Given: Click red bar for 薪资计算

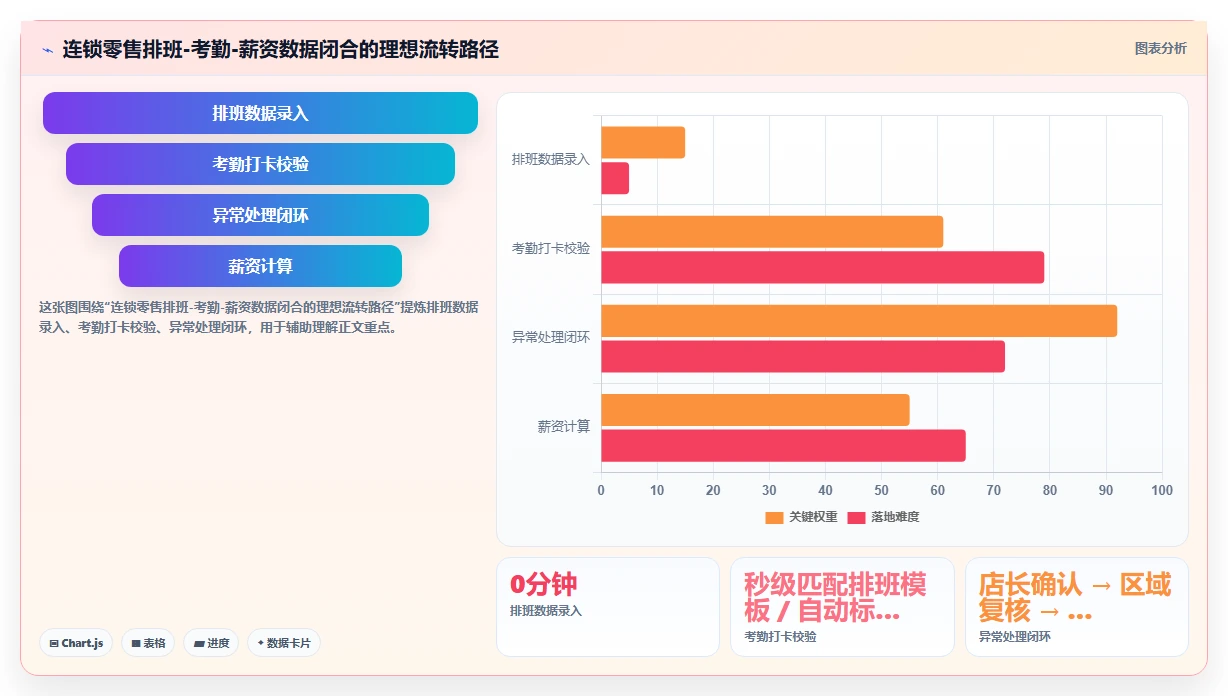Looking at the screenshot, I should pyautogui.click(x=783, y=445).
